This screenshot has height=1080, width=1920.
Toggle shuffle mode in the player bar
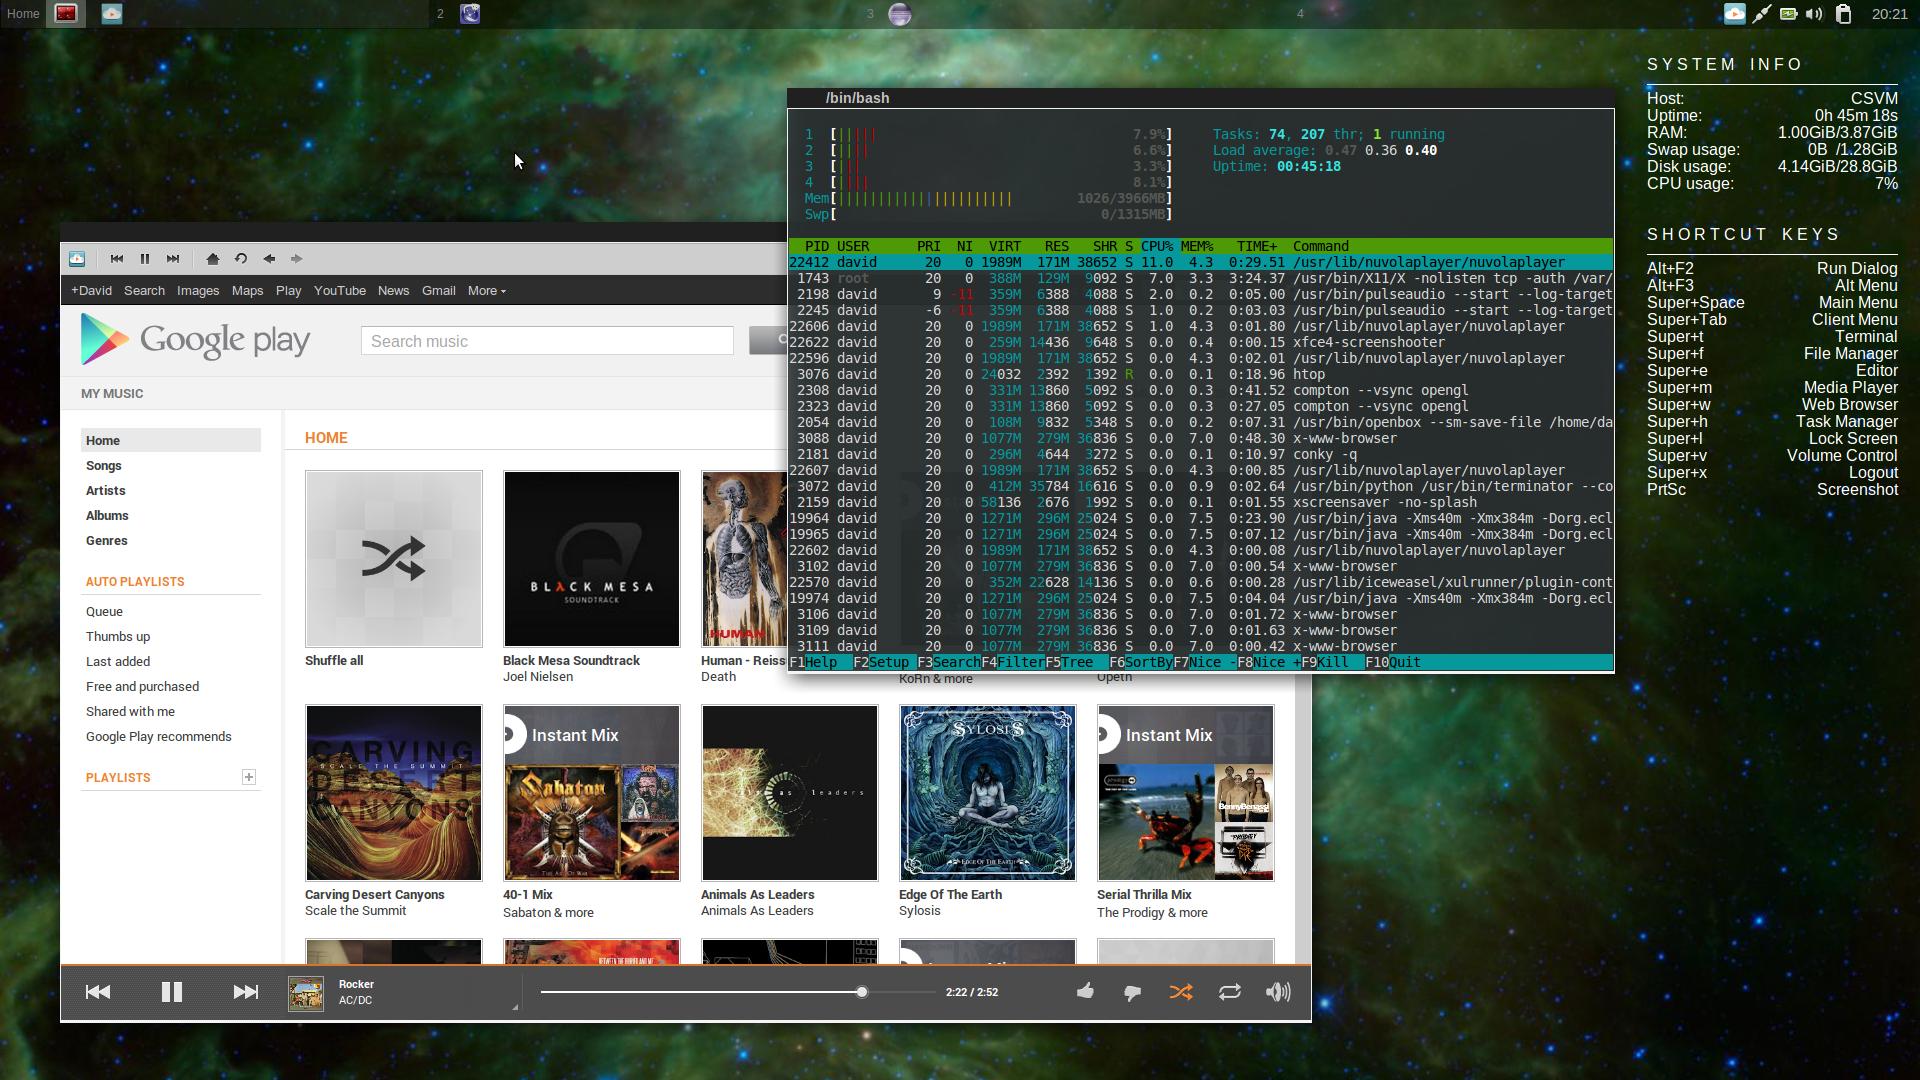1181,992
